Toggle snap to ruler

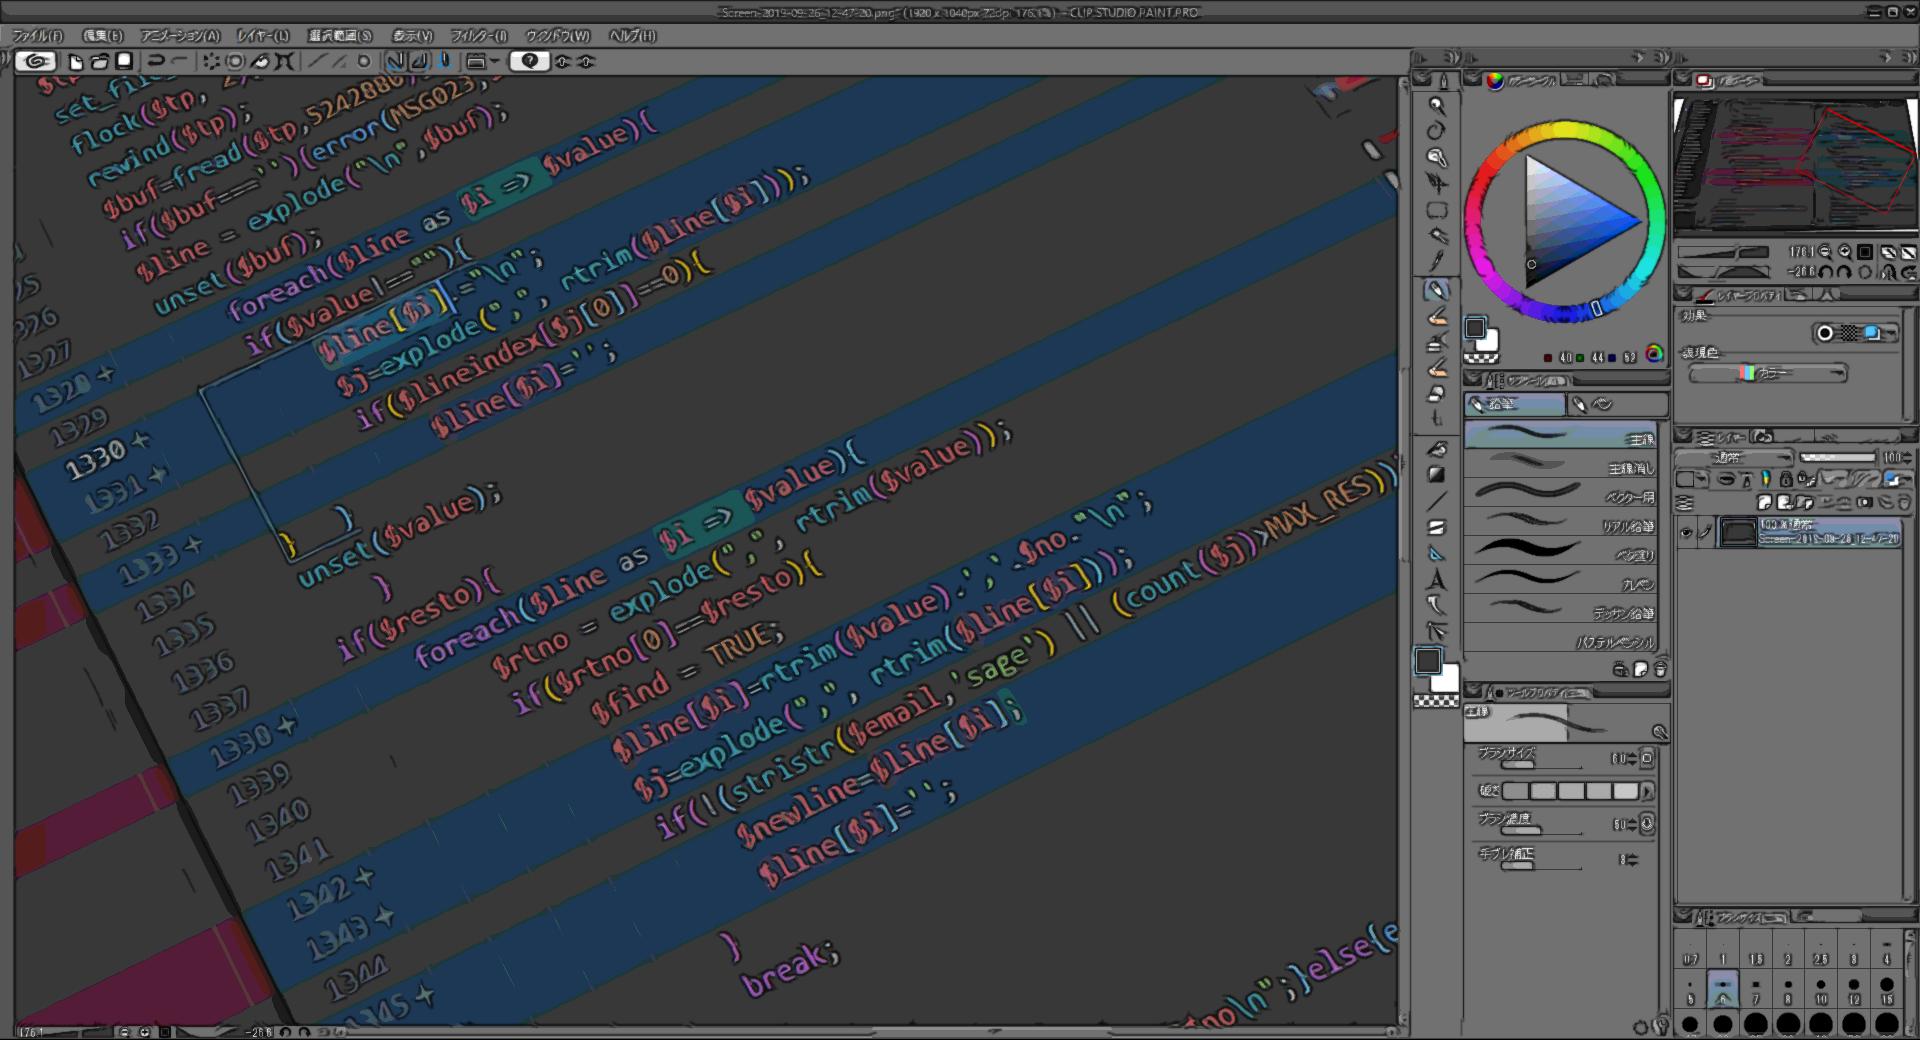395,61
